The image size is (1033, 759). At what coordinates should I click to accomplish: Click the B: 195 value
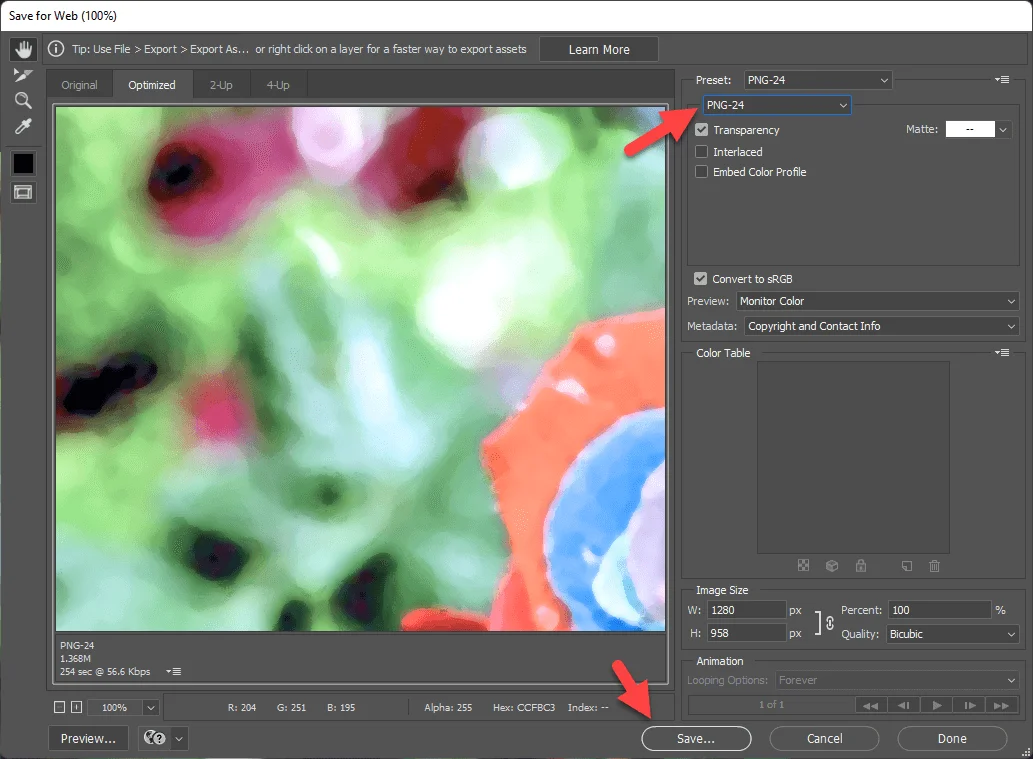pos(341,707)
